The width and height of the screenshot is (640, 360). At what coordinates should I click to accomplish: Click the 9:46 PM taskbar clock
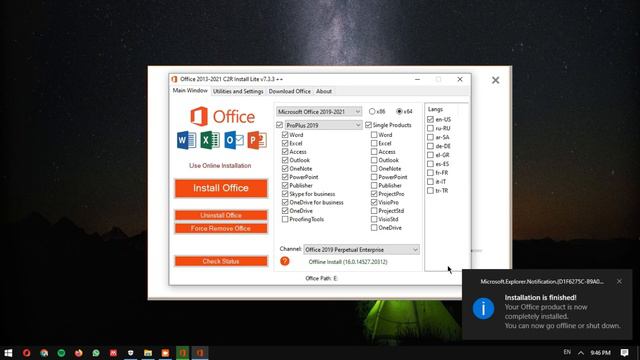600,353
